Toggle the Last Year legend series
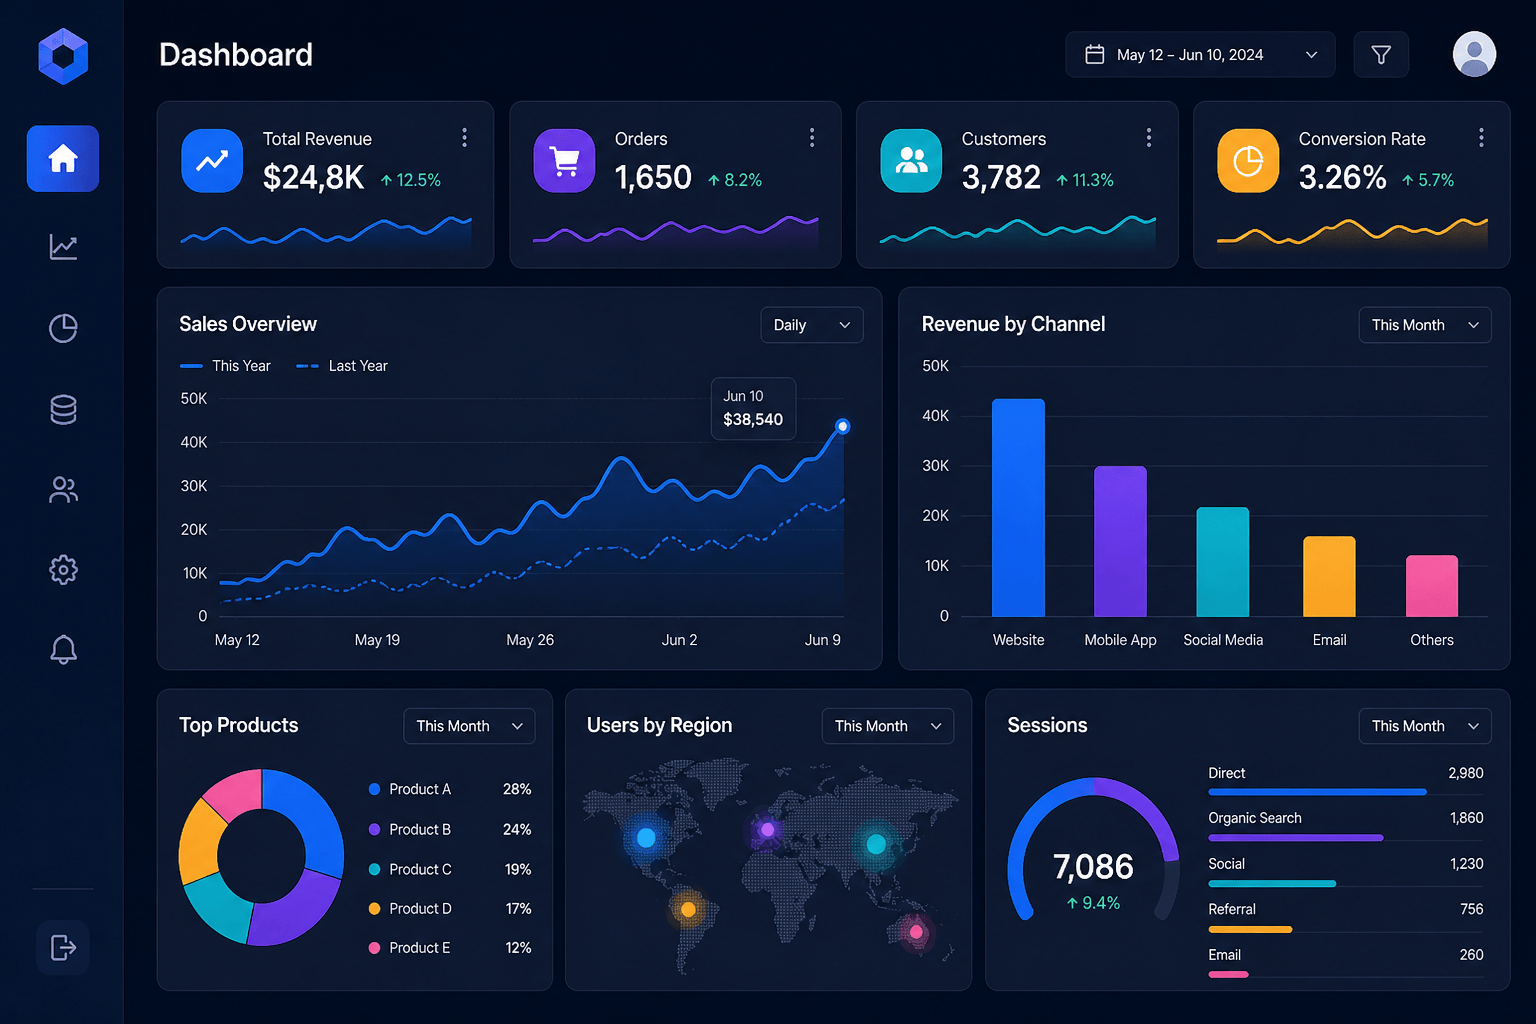1536x1024 pixels. click(x=342, y=366)
